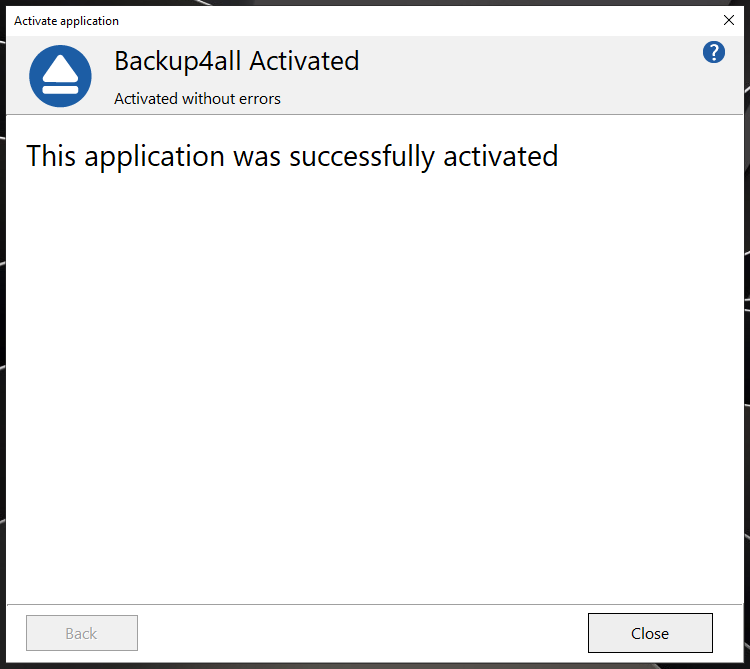This screenshot has width=750, height=669.
Task: Click the word "Backup4all" in the heading
Action: click(178, 61)
